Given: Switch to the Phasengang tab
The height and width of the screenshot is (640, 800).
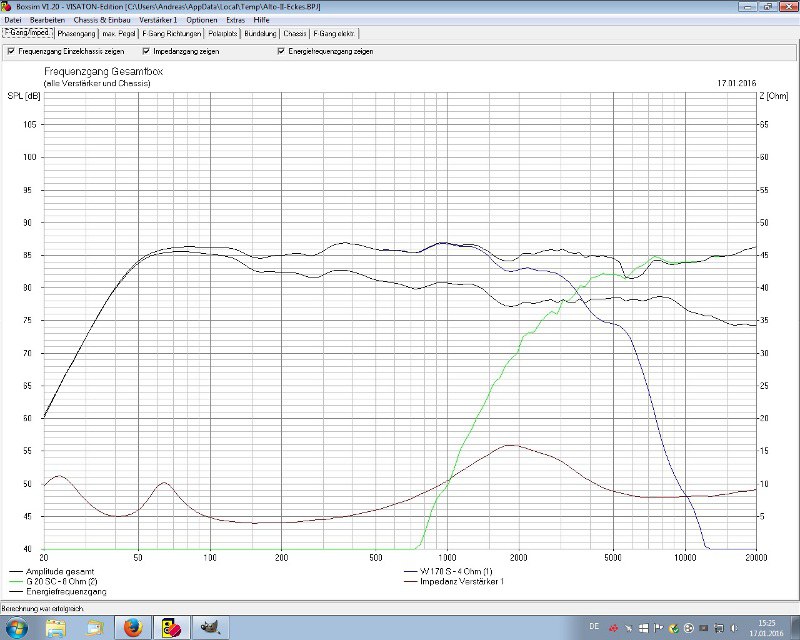Looking at the screenshot, I should 76,33.
